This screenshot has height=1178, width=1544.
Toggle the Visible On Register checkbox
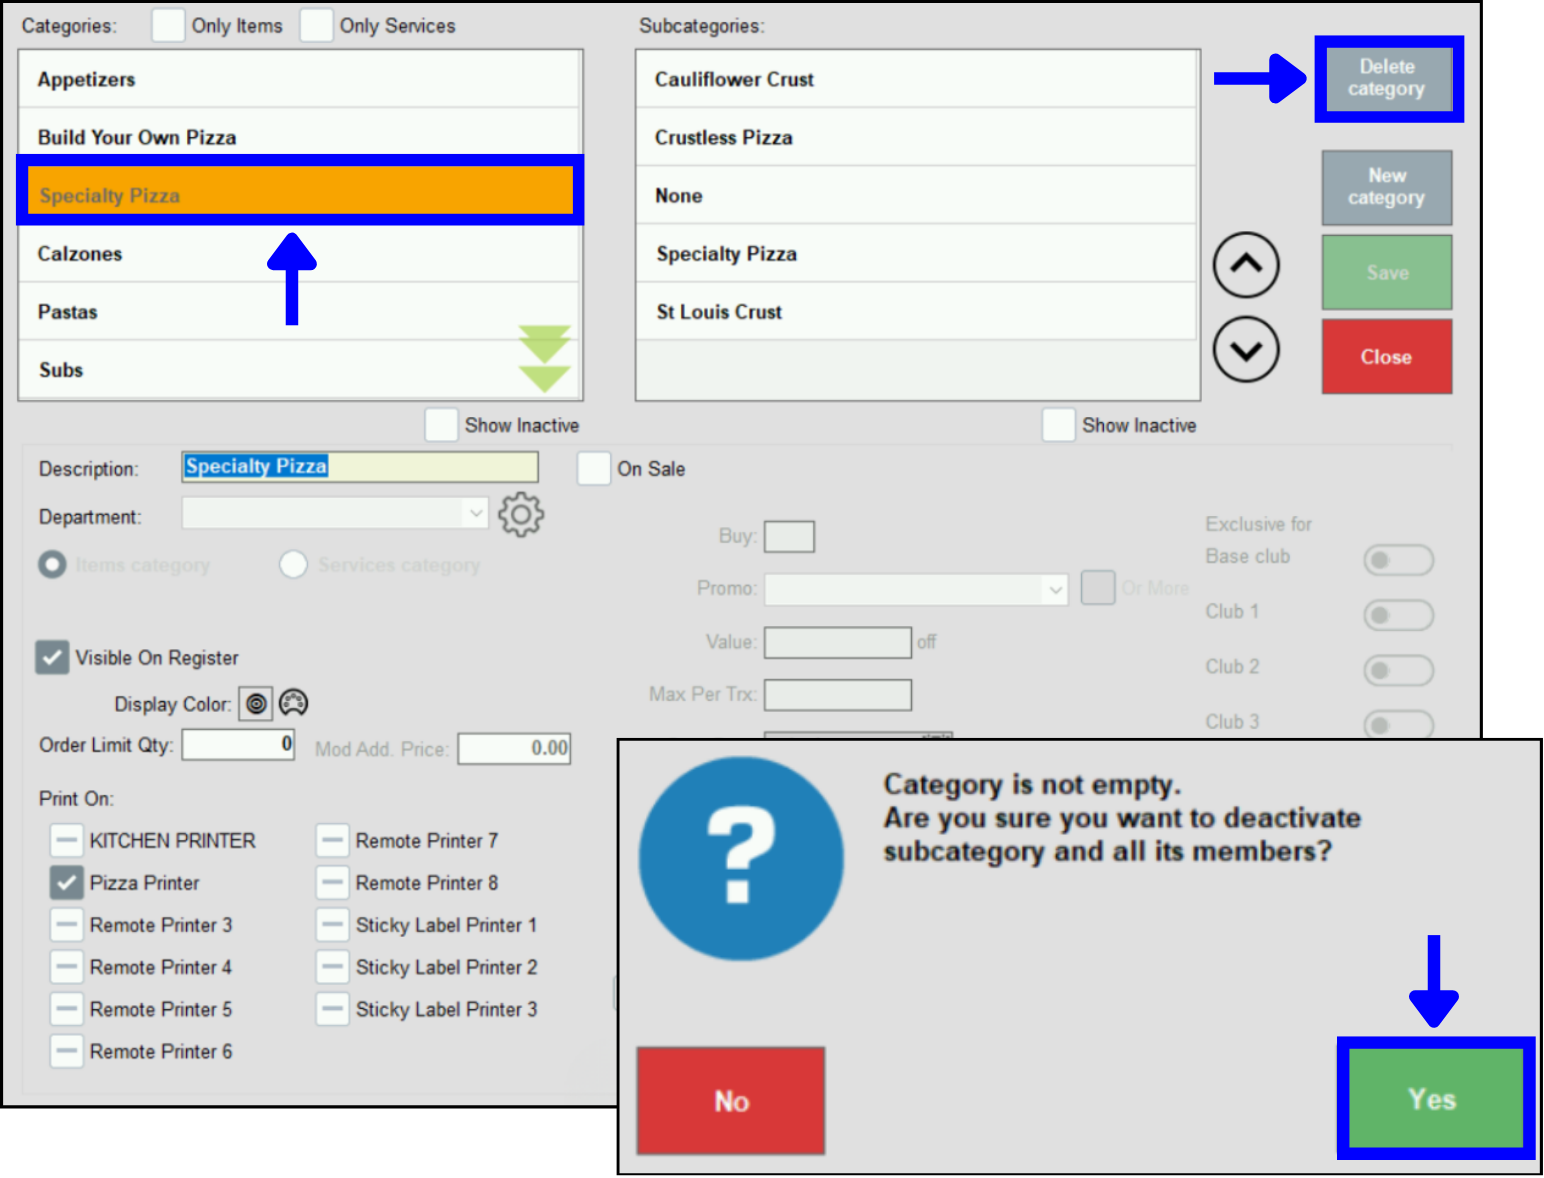tap(53, 657)
